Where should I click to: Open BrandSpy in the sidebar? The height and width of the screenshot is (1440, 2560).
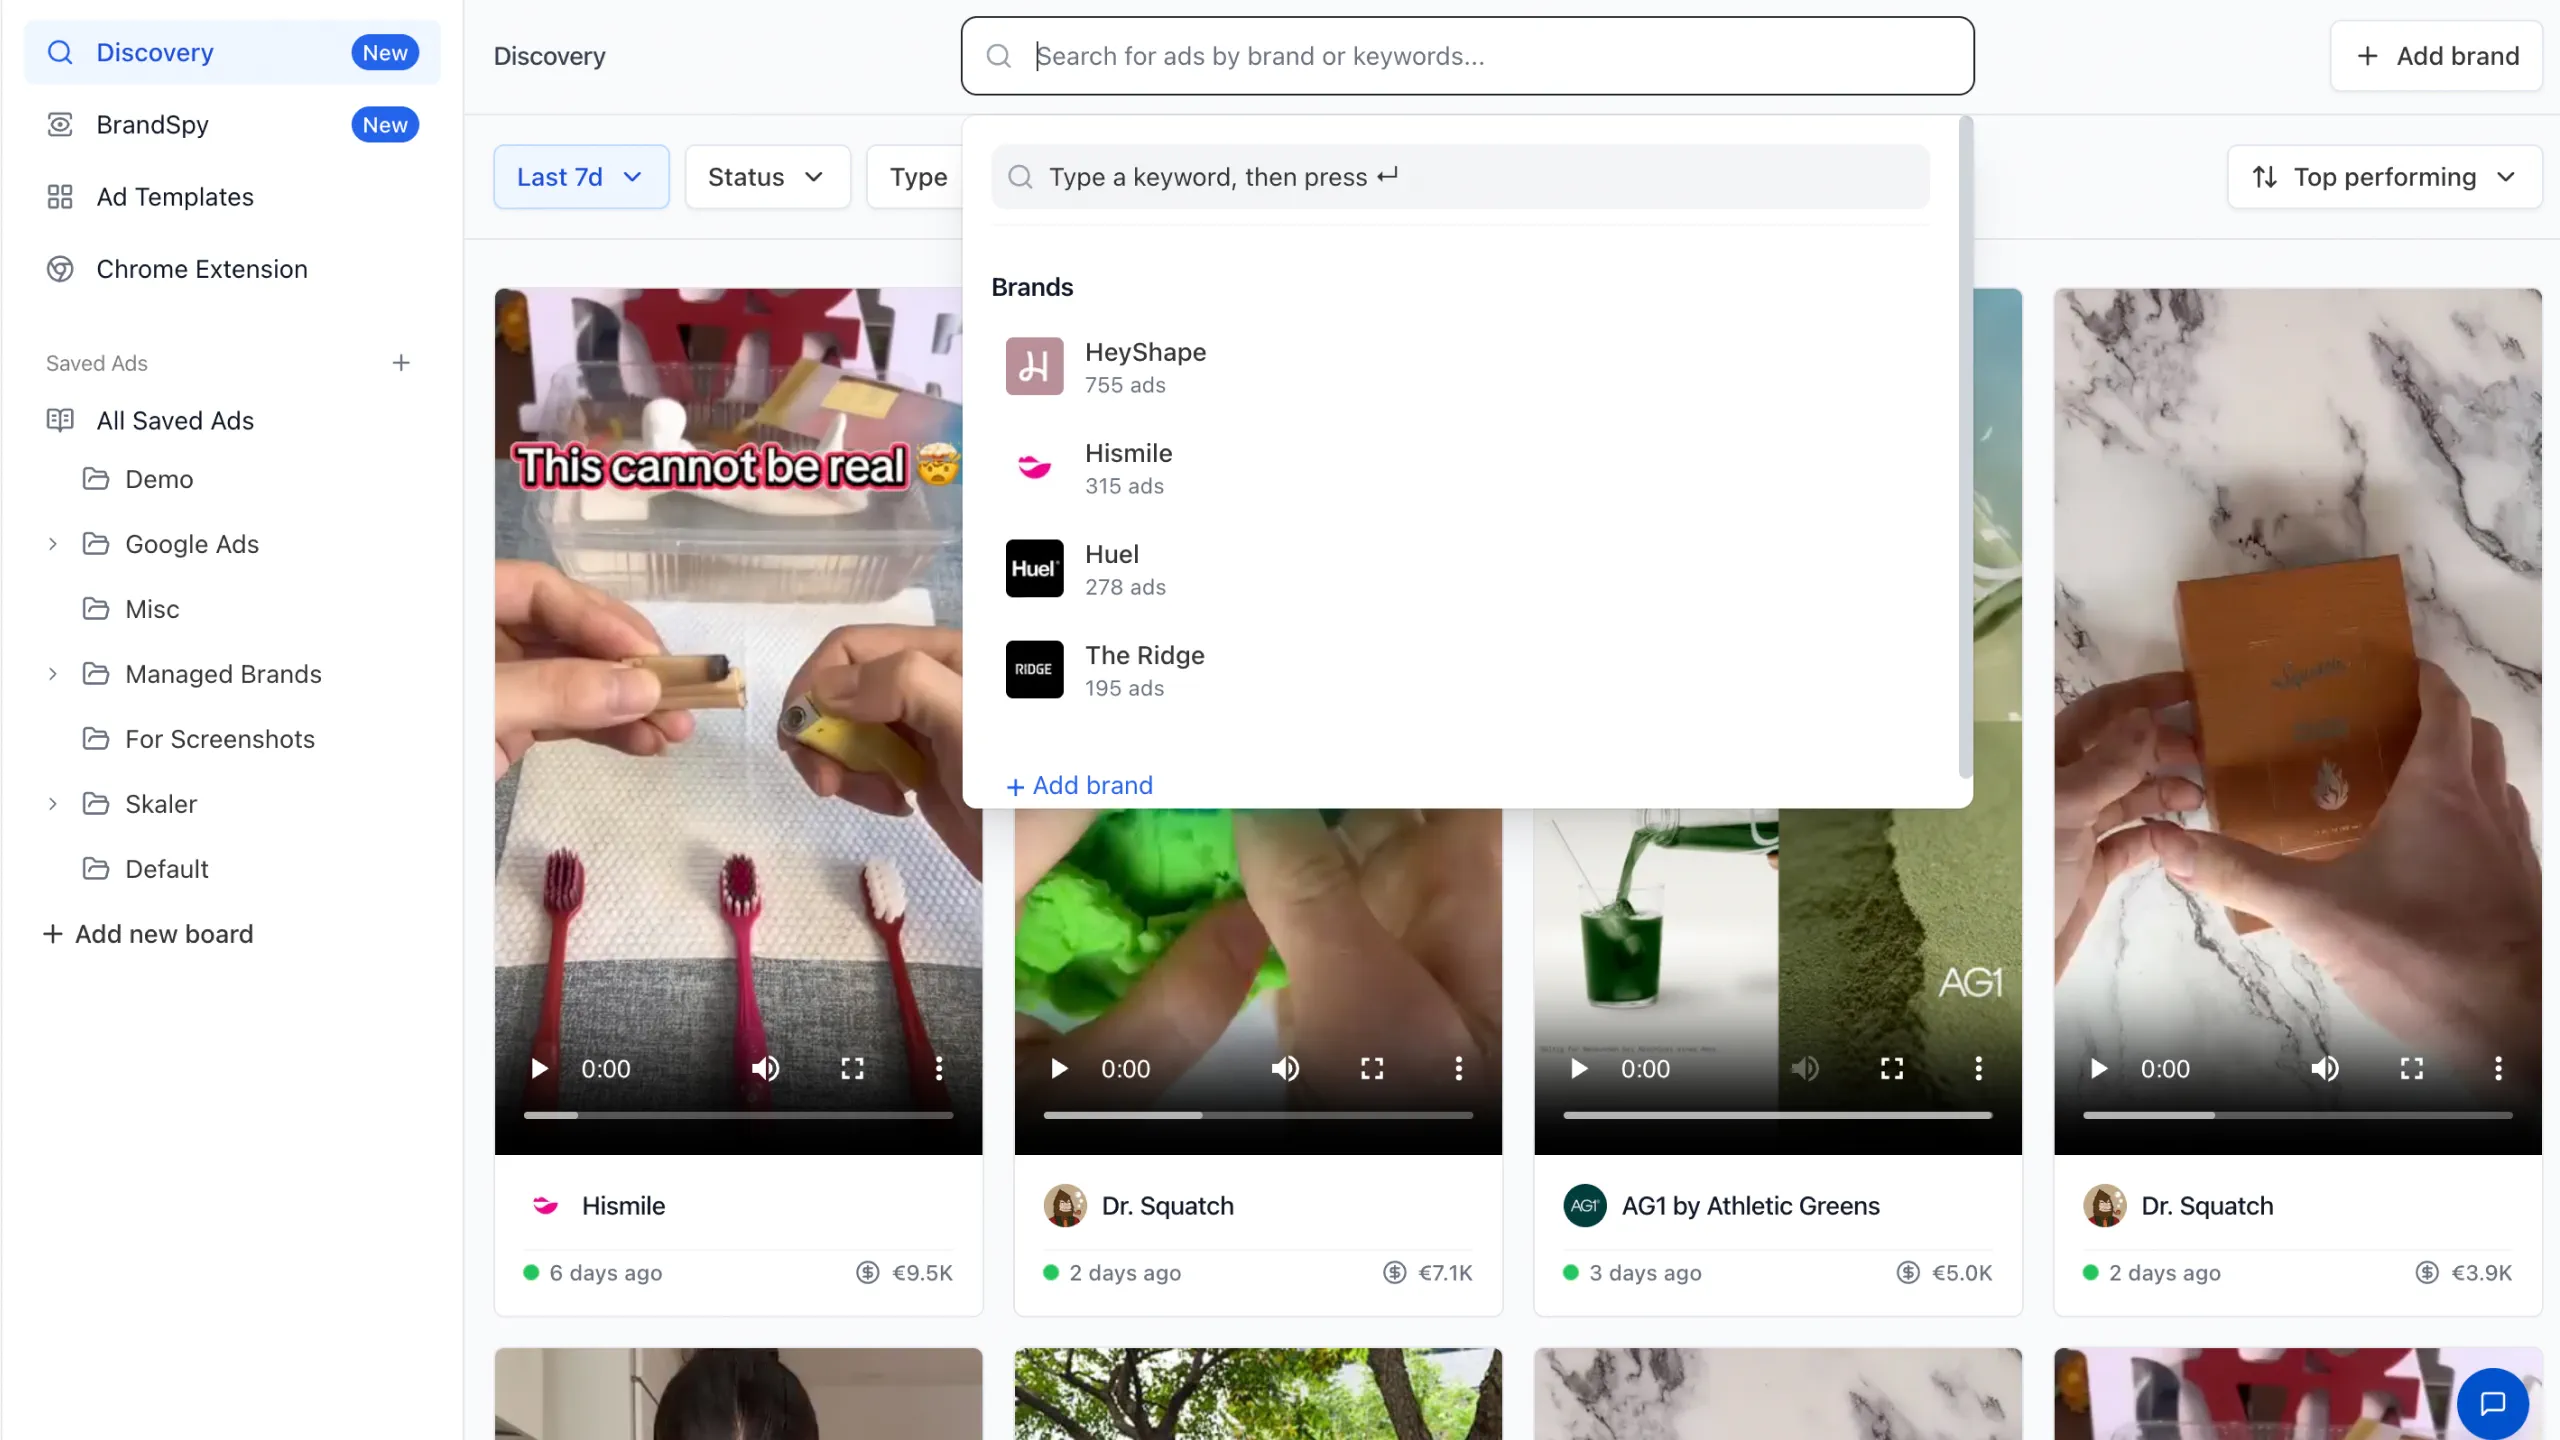[x=232, y=125]
